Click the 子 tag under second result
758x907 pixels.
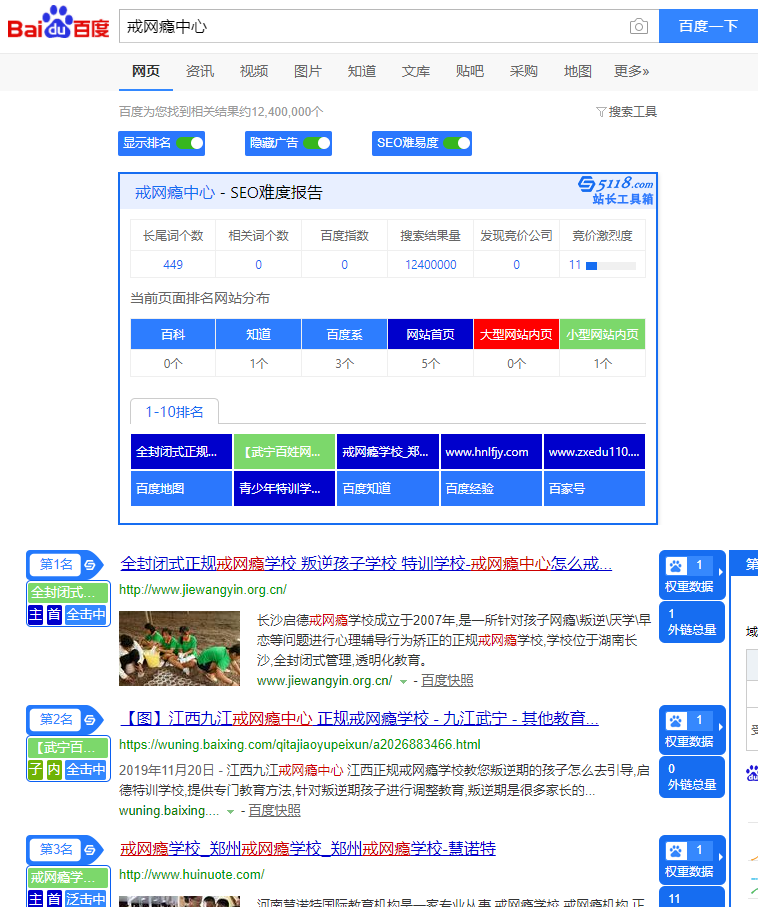coord(35,769)
